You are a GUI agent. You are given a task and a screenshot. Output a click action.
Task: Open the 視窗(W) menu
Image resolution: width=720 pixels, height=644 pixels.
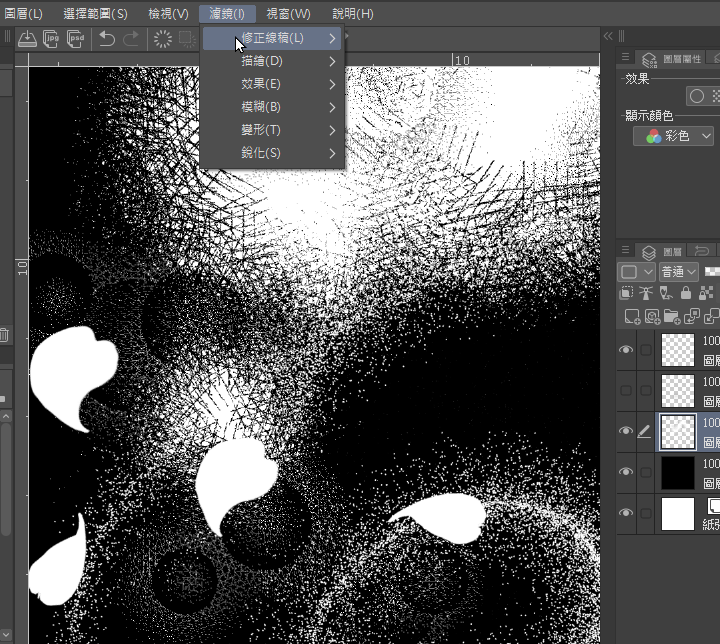pos(288,14)
